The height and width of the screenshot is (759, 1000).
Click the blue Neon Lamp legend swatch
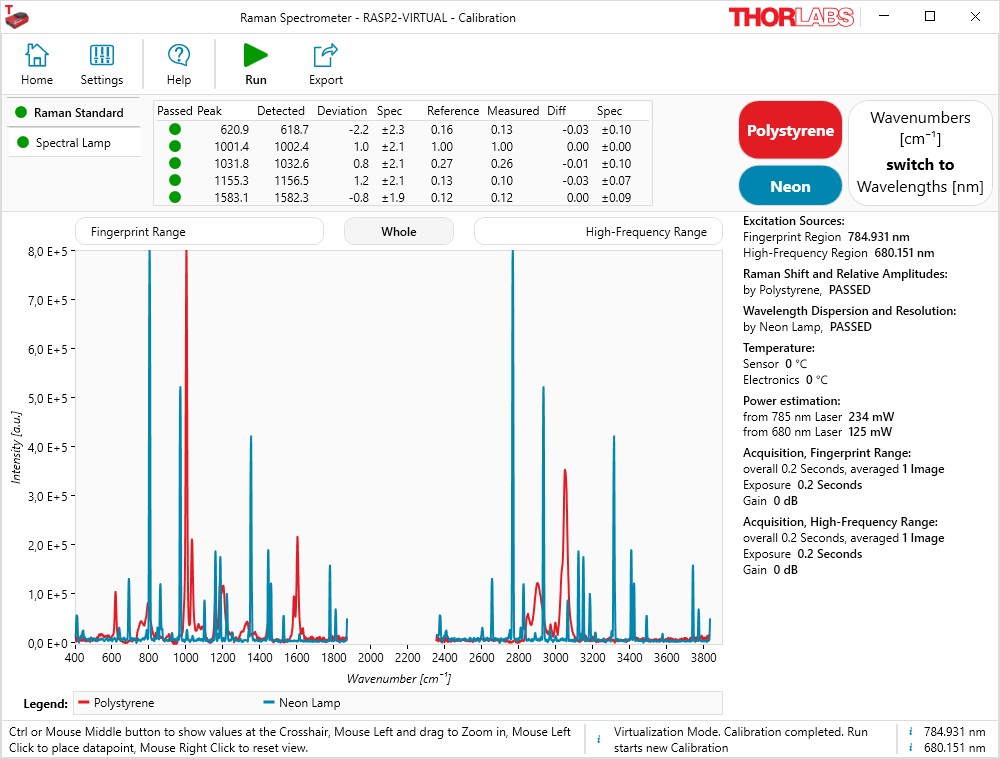pyautogui.click(x=268, y=703)
